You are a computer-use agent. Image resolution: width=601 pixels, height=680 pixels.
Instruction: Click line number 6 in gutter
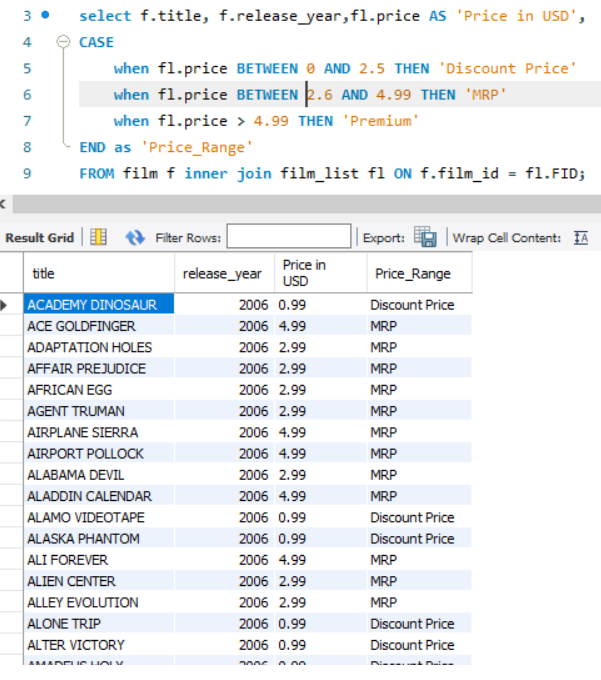pos(27,95)
